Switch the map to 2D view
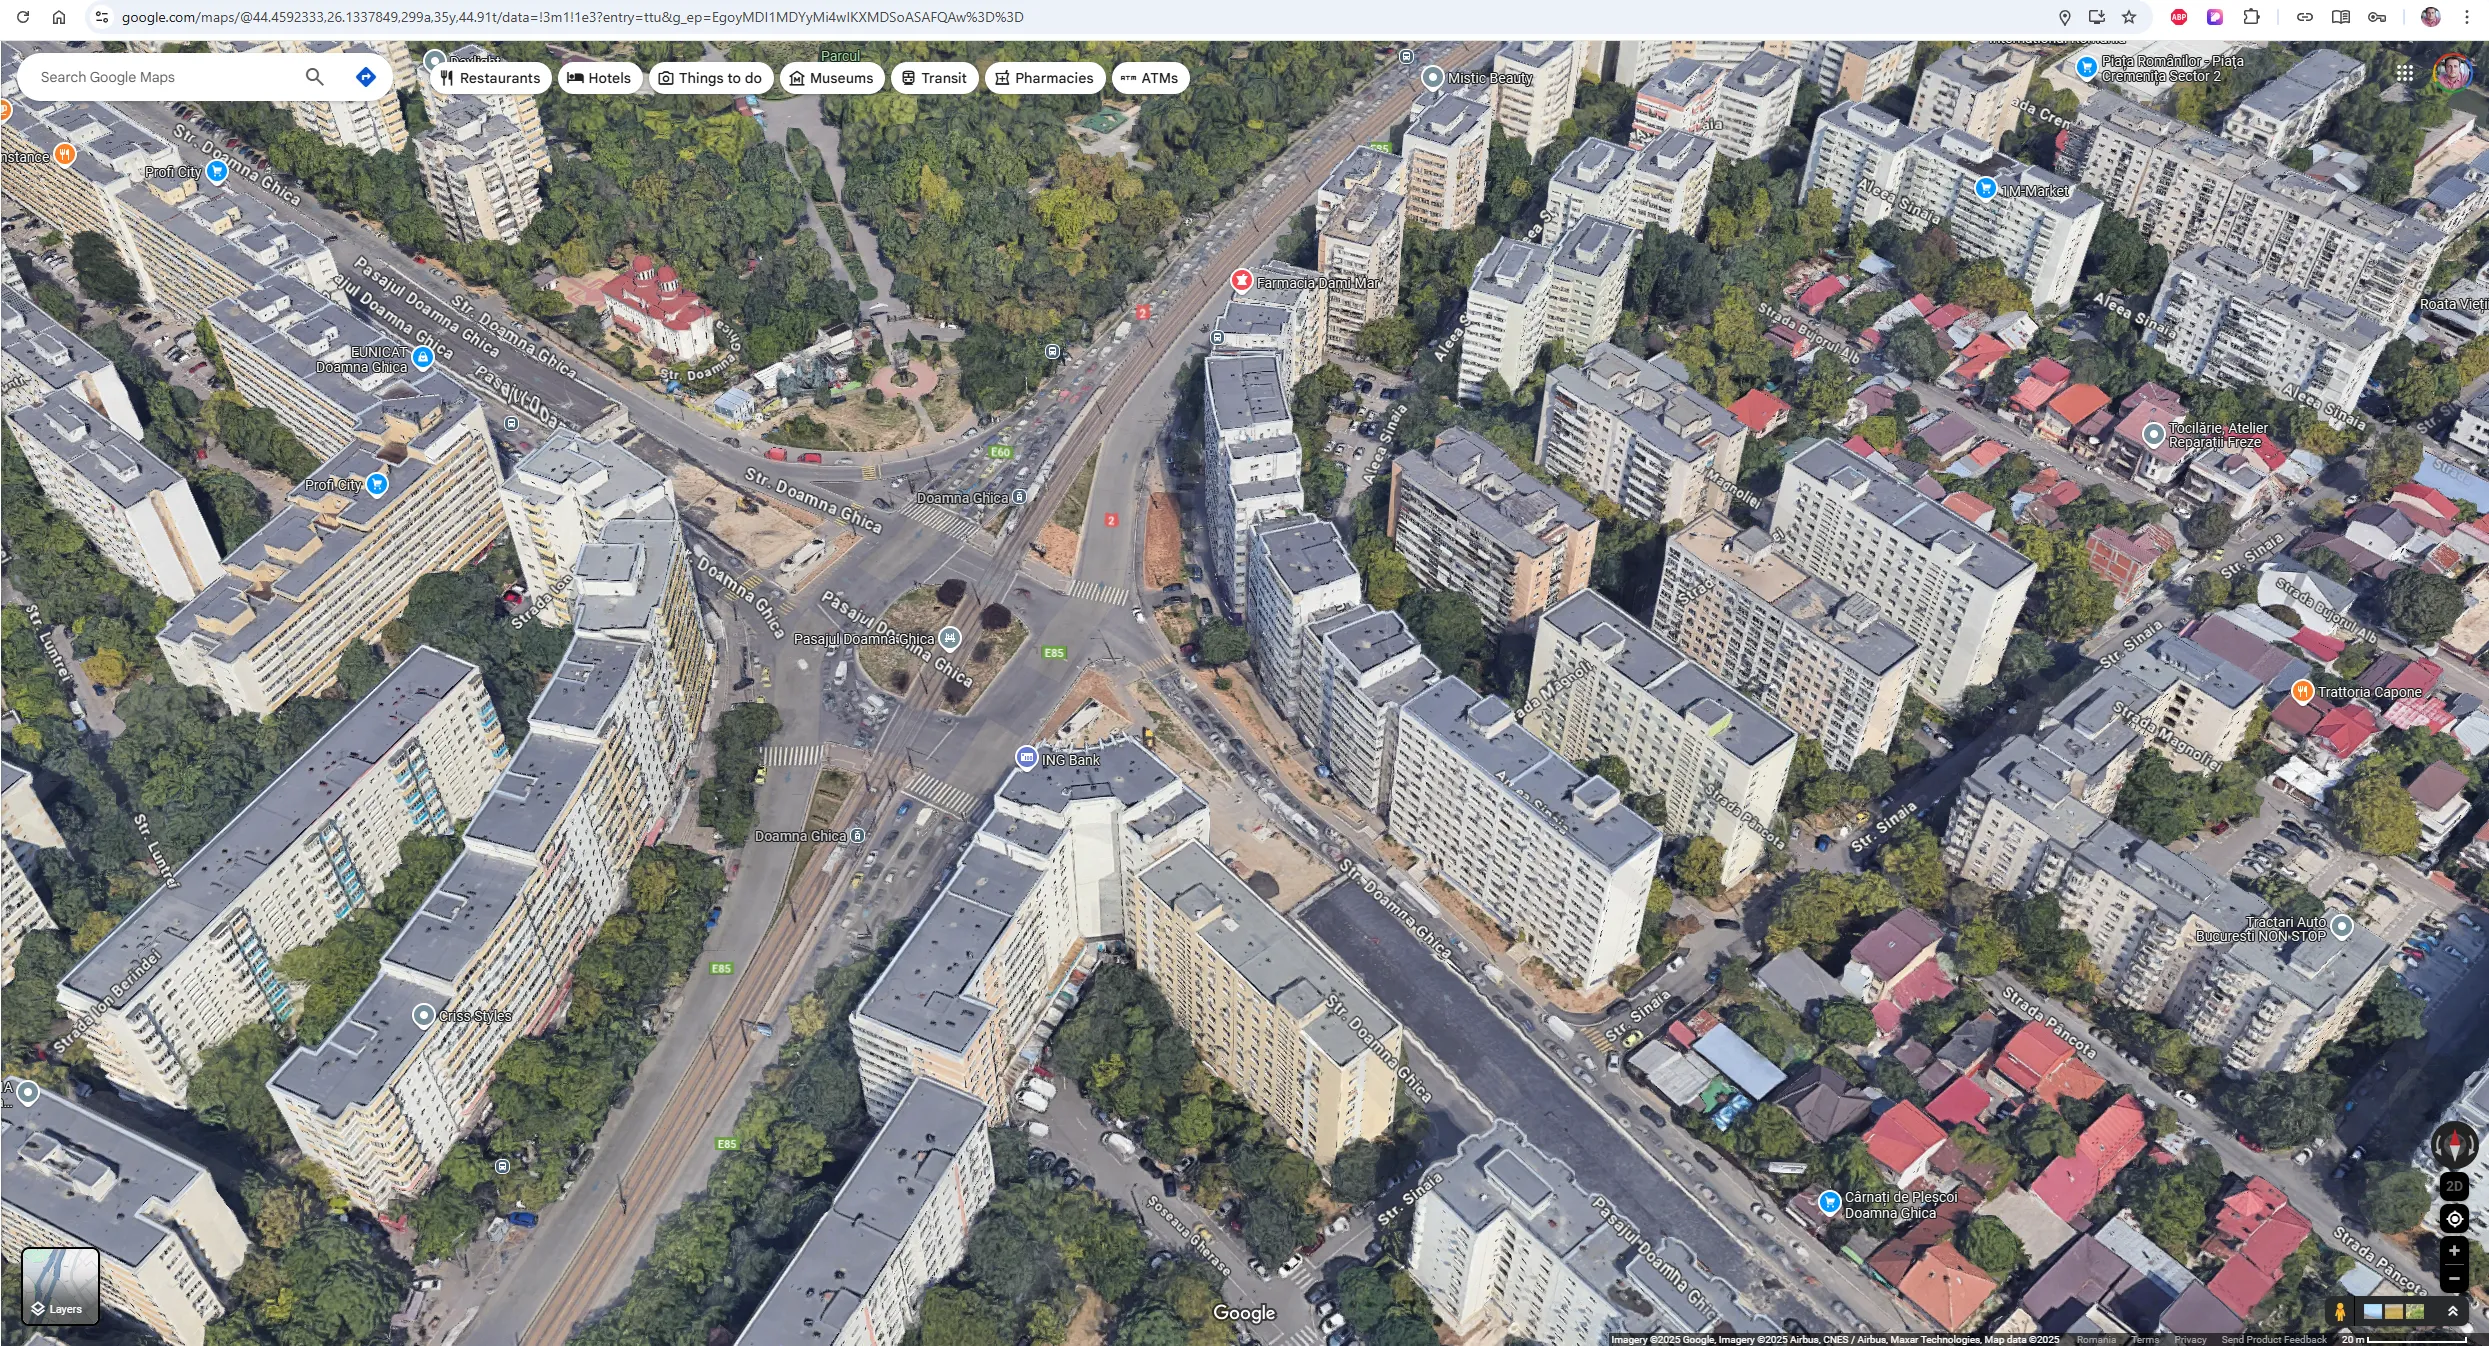2489x1346 pixels. pyautogui.click(x=2454, y=1187)
